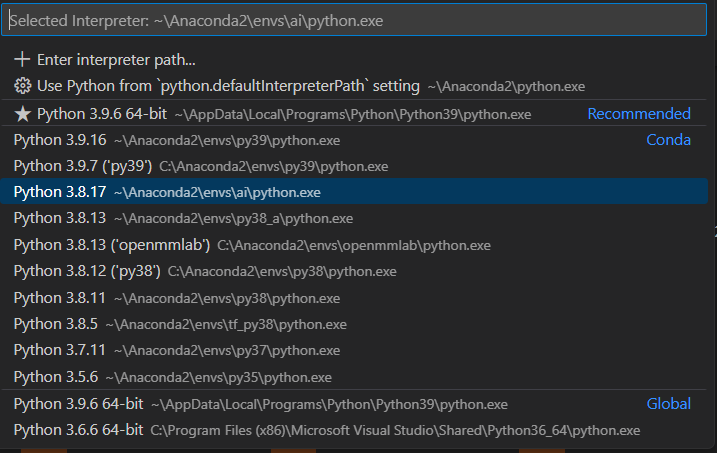Viewport: 717px width, 453px height.
Task: Use Python from python.defaultInterpreterPath setting
Action: click(x=354, y=86)
